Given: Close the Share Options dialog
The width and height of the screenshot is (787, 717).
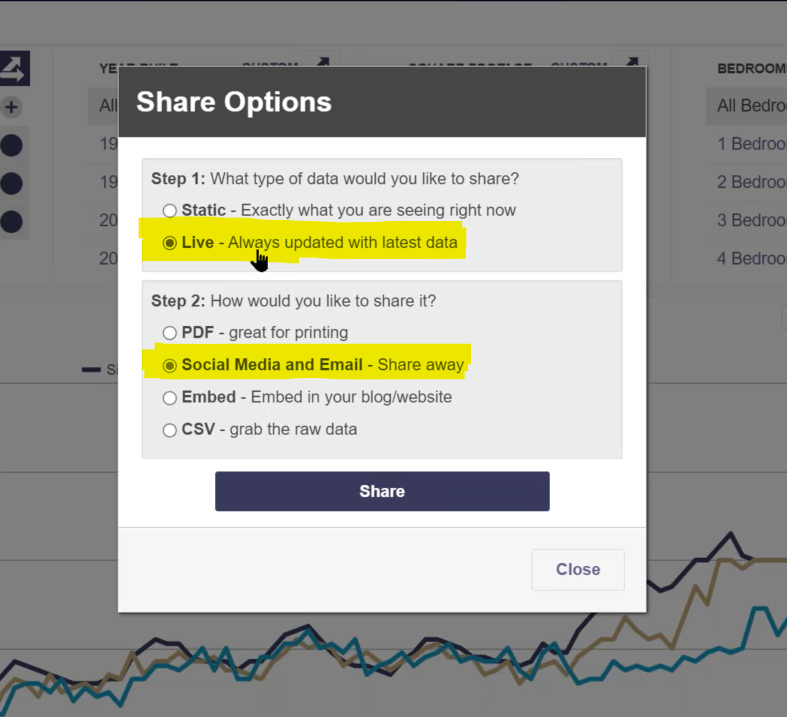Looking at the screenshot, I should 578,569.
